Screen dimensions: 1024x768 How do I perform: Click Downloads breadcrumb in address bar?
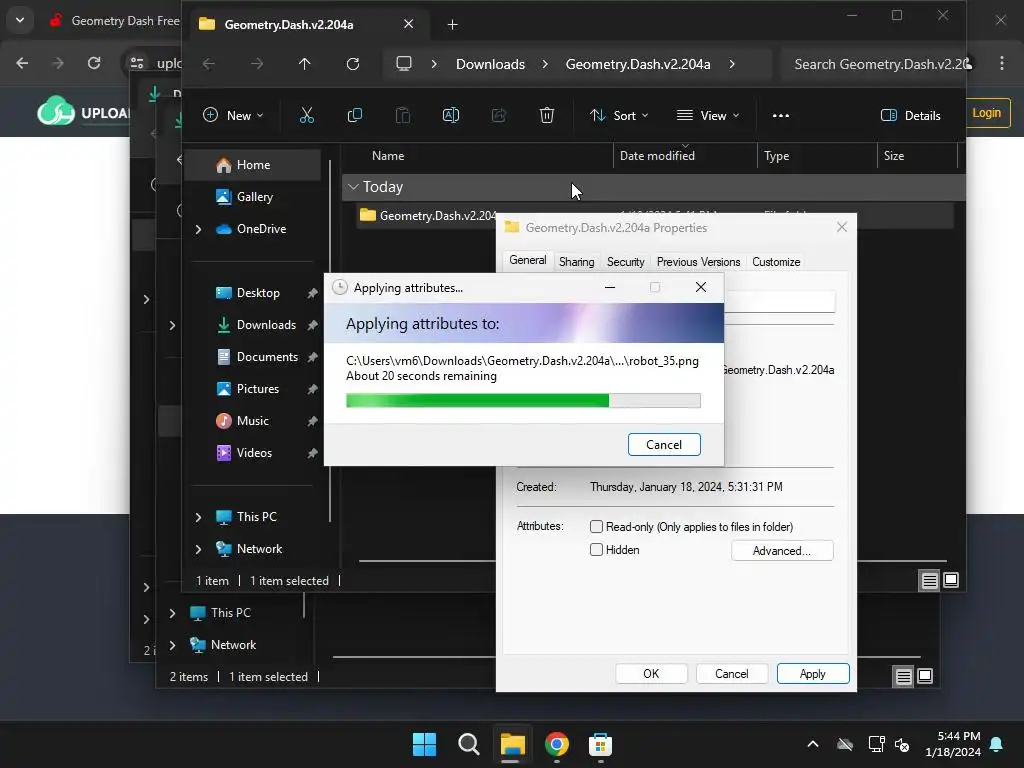tap(490, 64)
